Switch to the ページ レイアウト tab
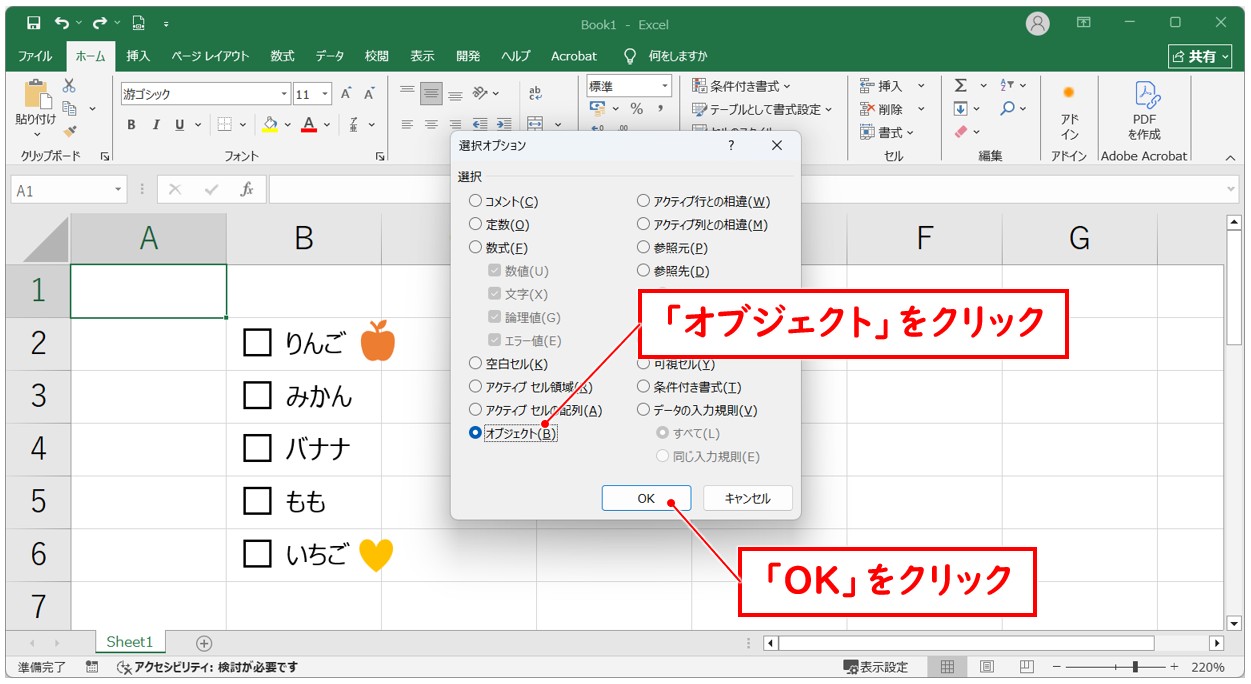The height and width of the screenshot is (684, 1251). [x=210, y=56]
